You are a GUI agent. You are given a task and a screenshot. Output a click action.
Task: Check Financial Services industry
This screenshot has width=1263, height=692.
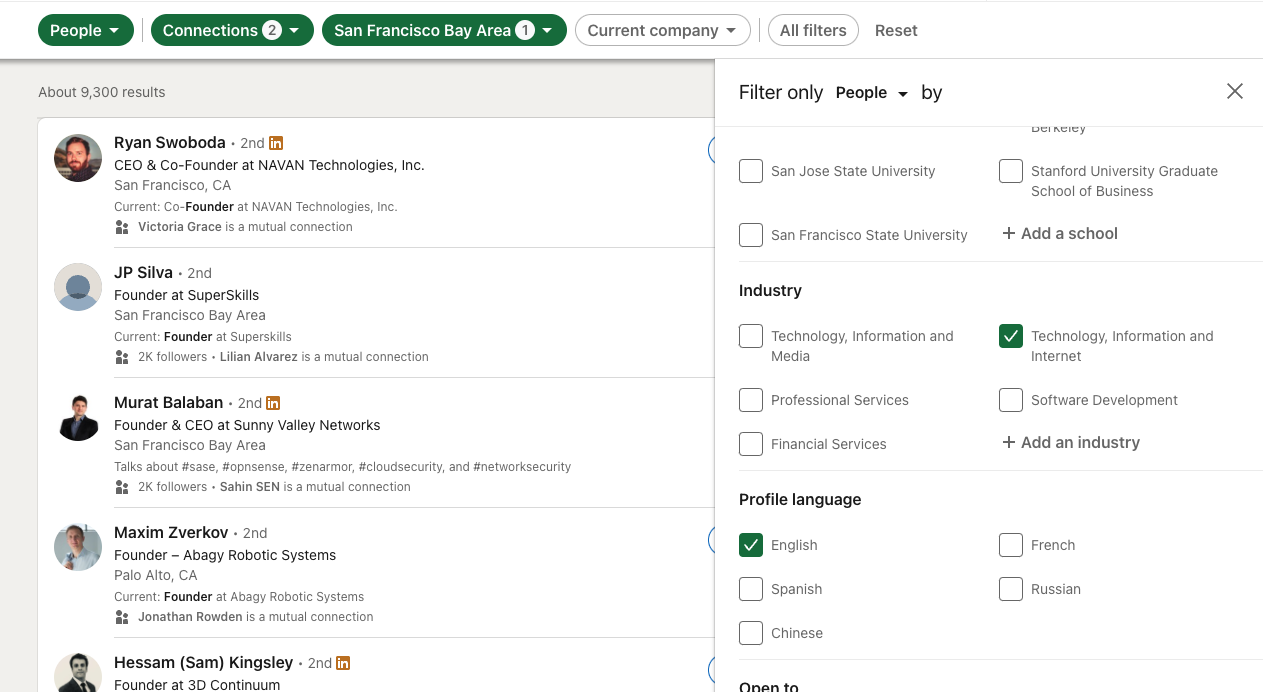(751, 444)
